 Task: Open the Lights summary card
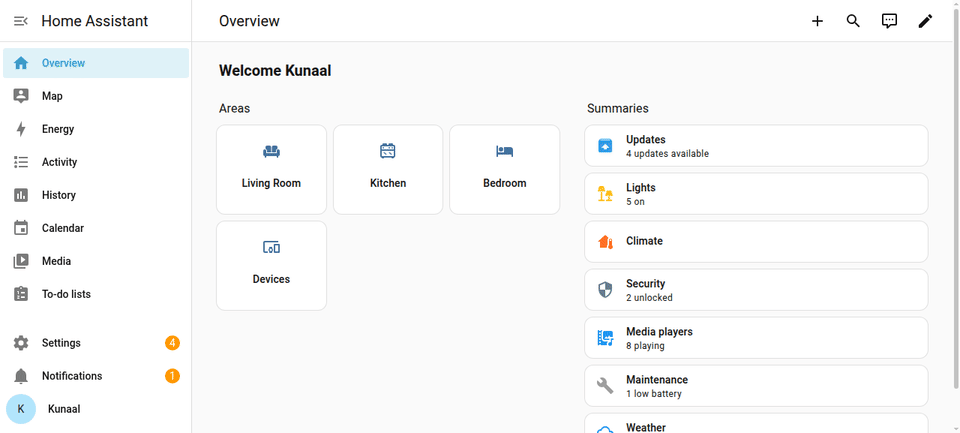point(756,194)
